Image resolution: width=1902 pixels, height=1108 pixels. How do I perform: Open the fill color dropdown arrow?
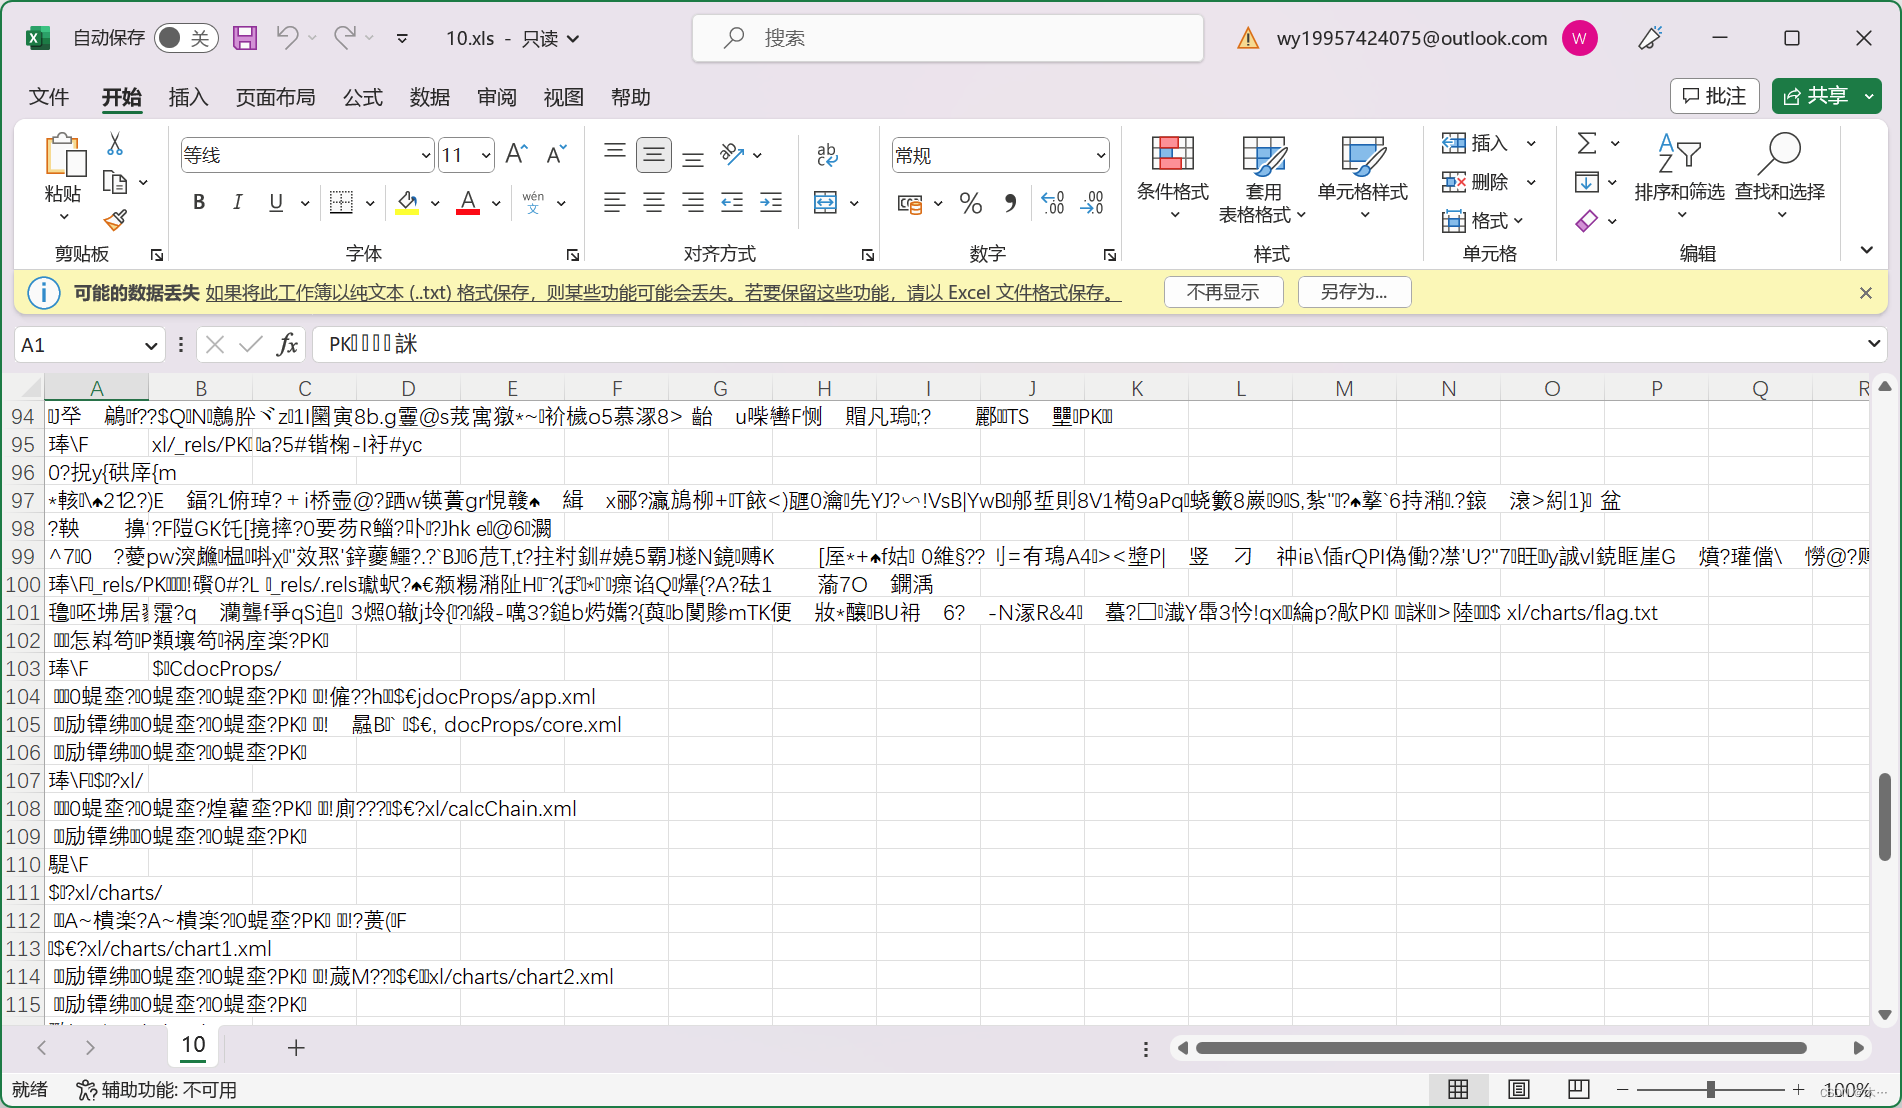435,202
